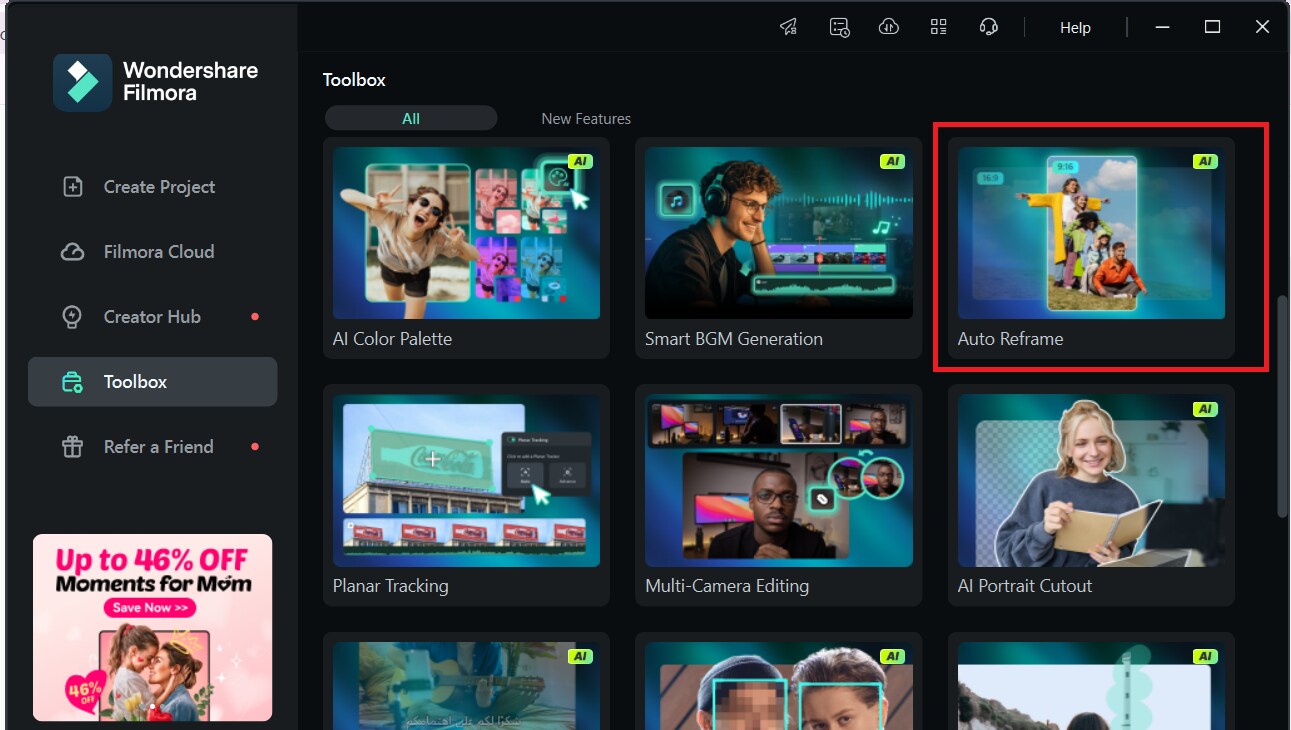
Task: Close the Filmora window
Action: pos(1262,27)
